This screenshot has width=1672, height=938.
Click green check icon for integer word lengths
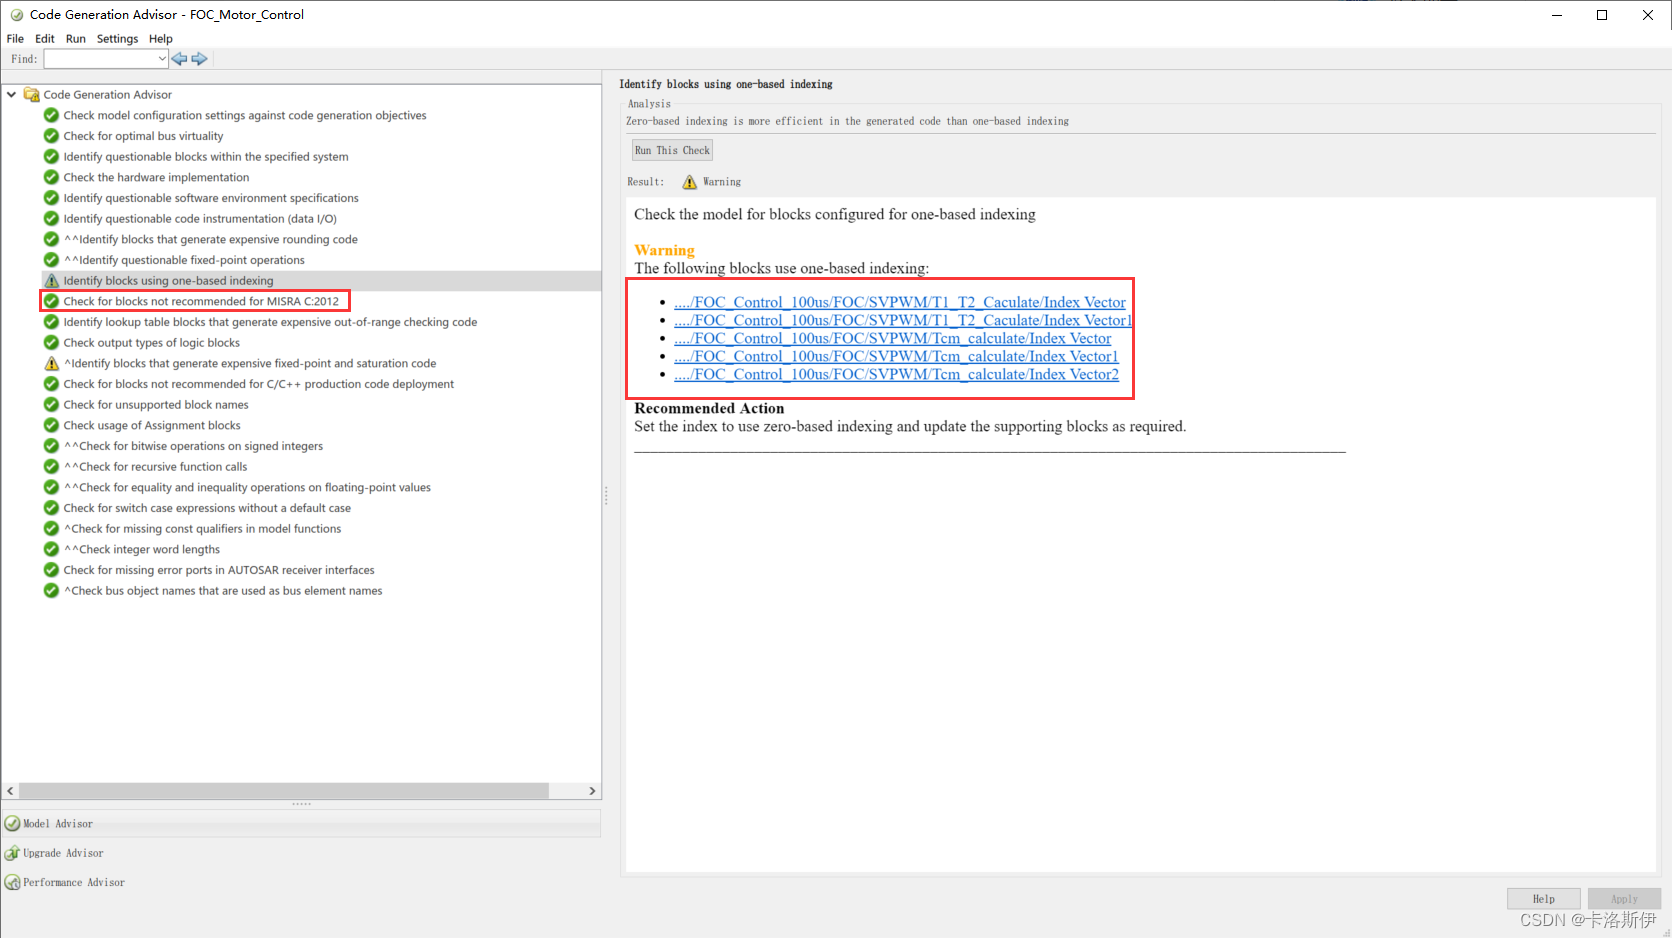coord(52,550)
